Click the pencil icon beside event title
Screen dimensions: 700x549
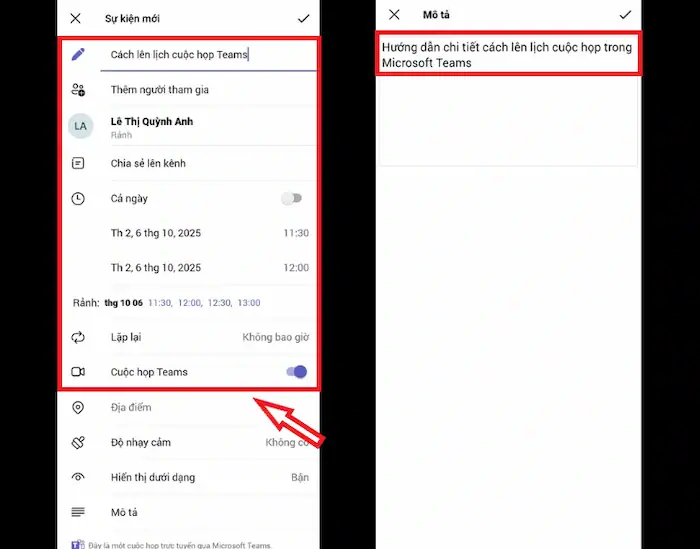pos(78,55)
